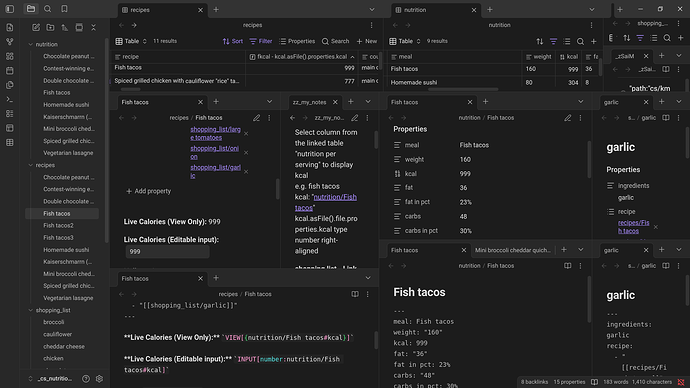Sort by fkcal column header
The height and width of the screenshot is (388, 690).
(302, 57)
